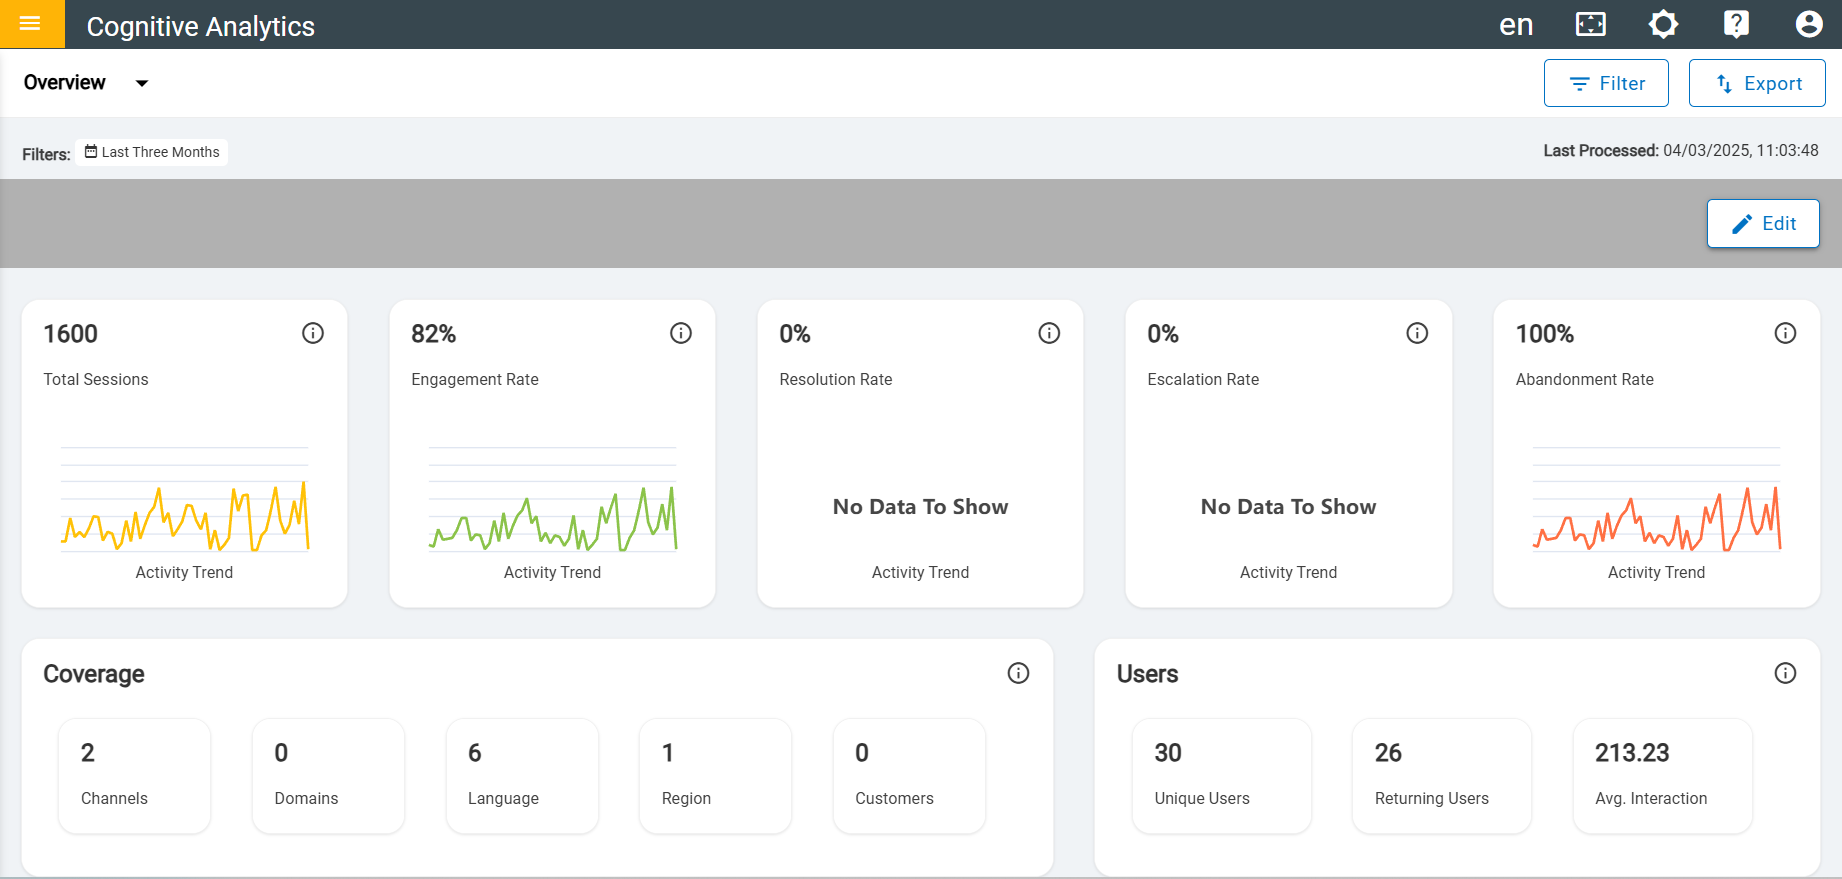
Task: Click 'No Data To Show' in Escalation Rate
Action: [1288, 507]
